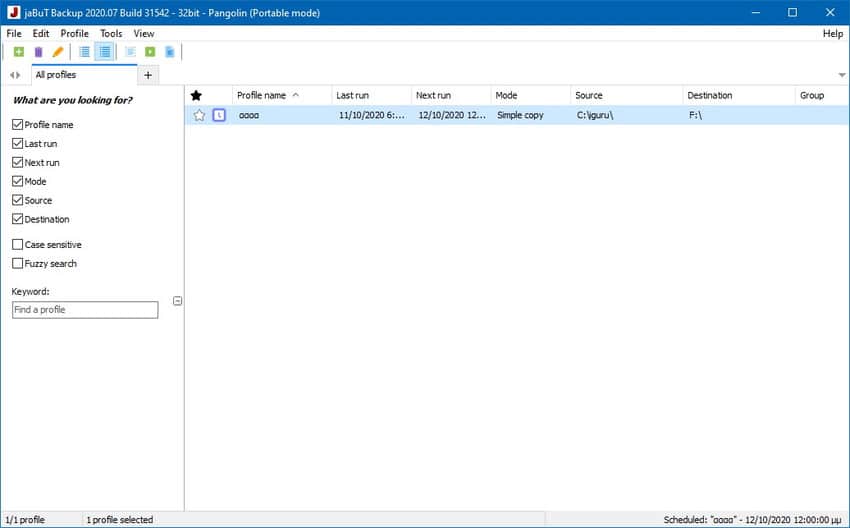Sort by the black star favorites column header
850x528 pixels.
(x=196, y=95)
